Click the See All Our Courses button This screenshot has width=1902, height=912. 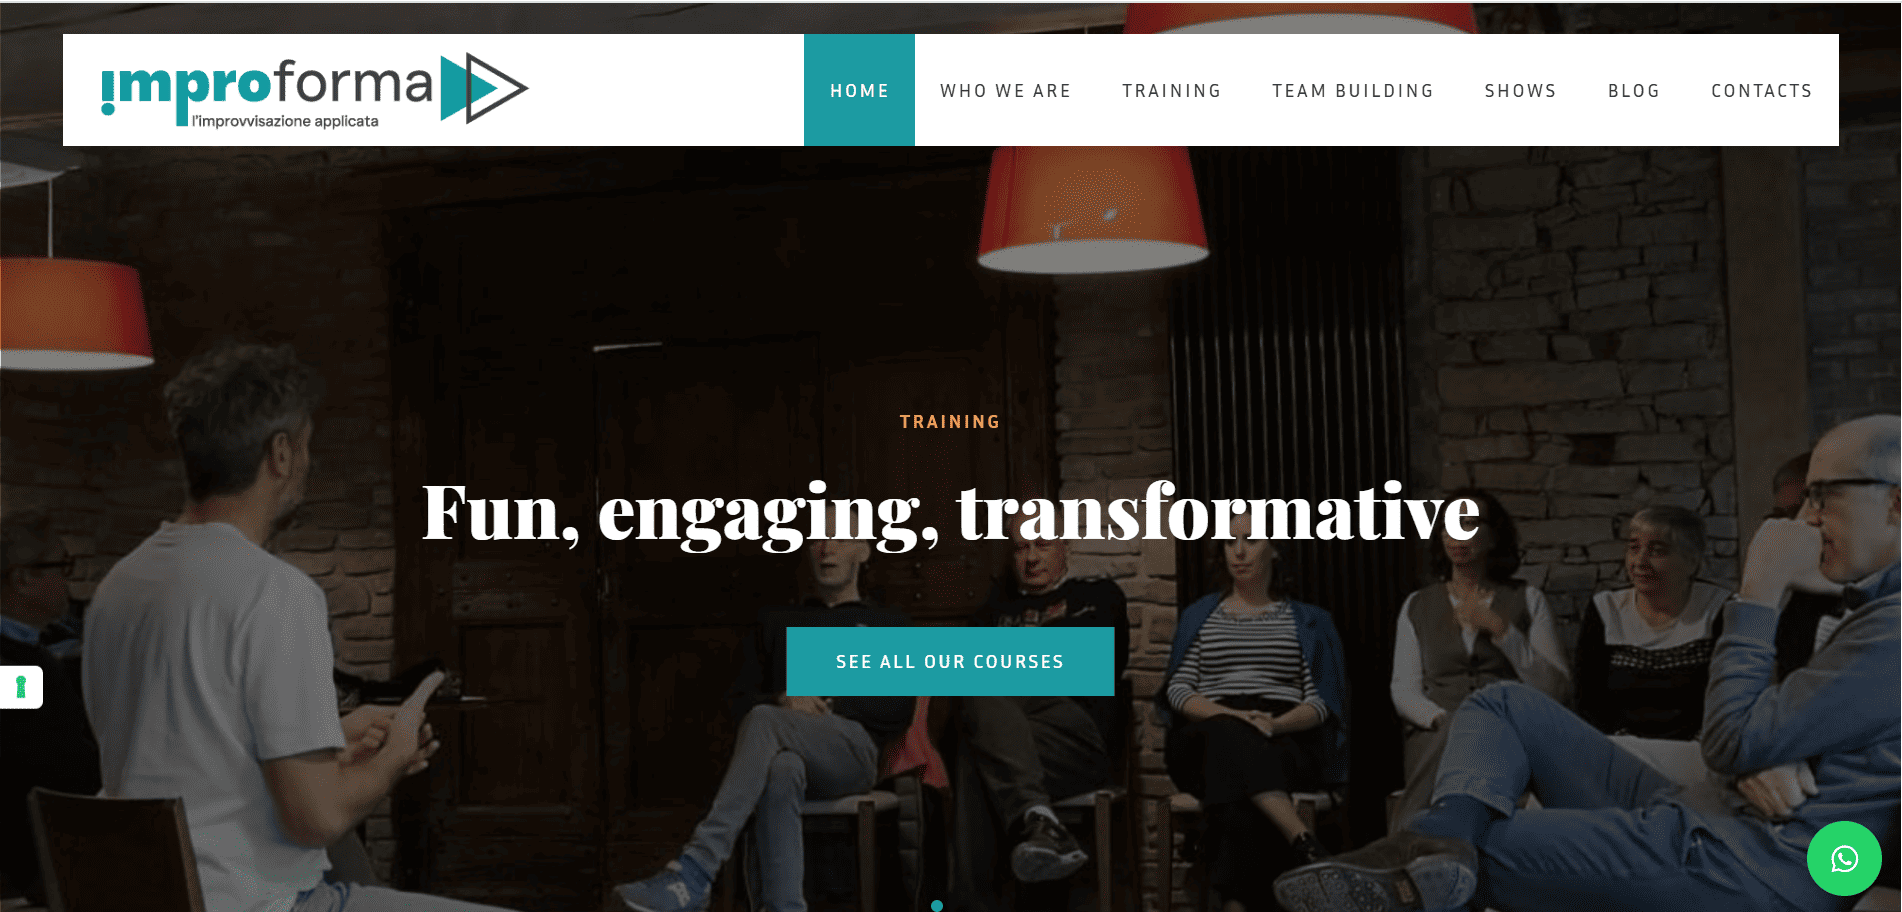[x=950, y=661]
